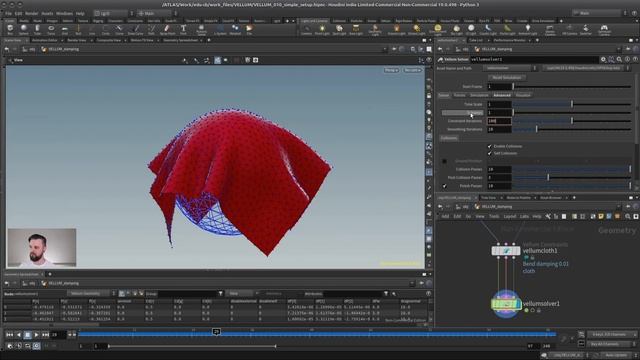The height and width of the screenshot is (360, 640).
Task: Select the Sphere shelf tool
Action: pyautogui.click(x=24, y=29)
